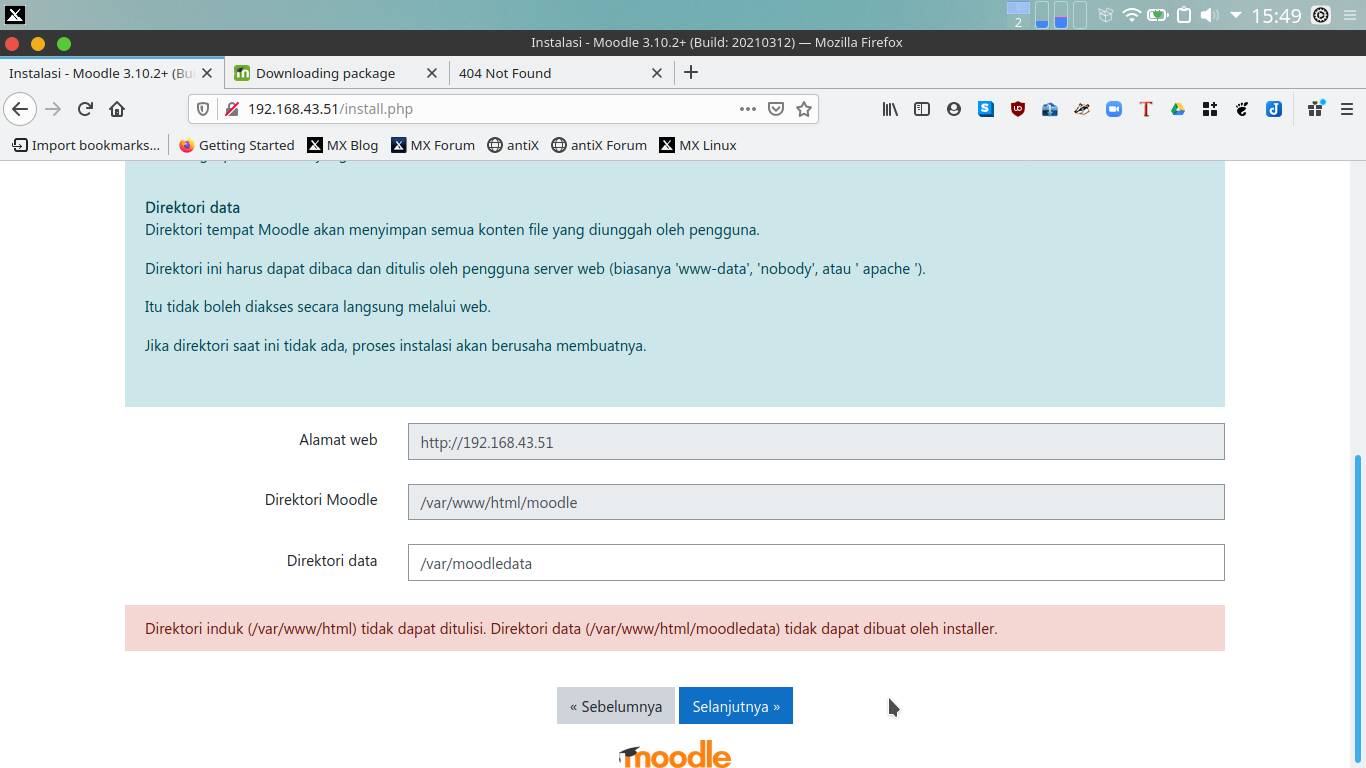Image resolution: width=1366 pixels, height=768 pixels.
Task: Show insecure connection padlock info
Action: click(x=231, y=109)
